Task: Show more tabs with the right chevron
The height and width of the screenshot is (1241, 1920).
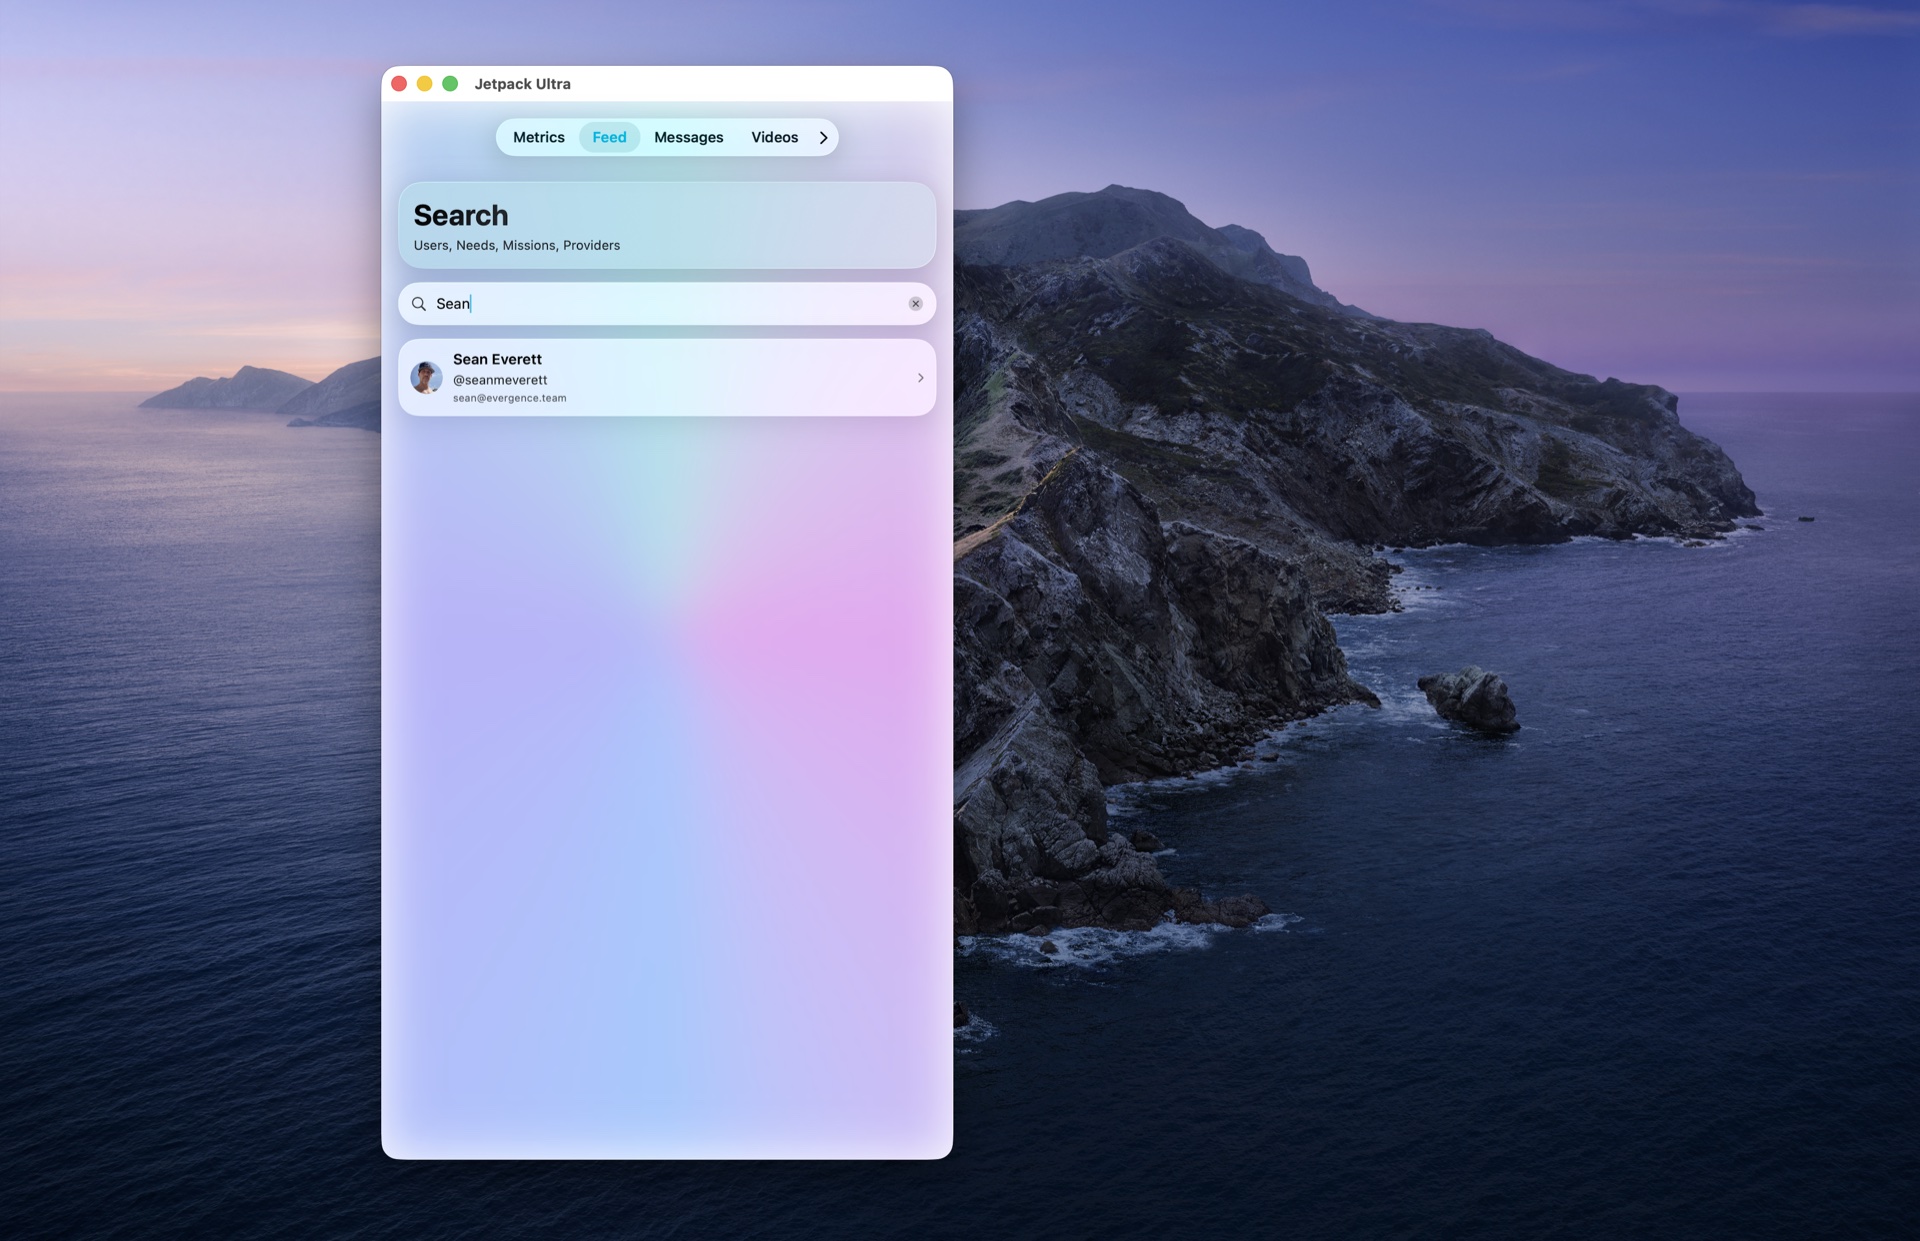Action: 823,138
